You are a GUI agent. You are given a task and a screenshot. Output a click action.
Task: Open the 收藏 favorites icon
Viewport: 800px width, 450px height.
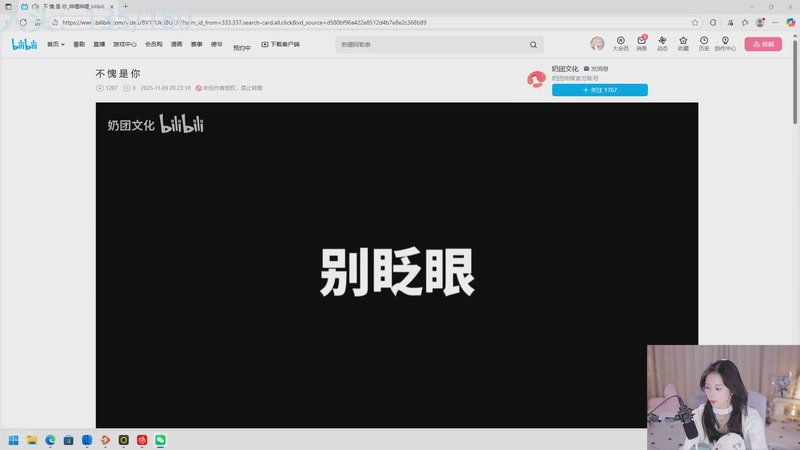click(x=683, y=44)
